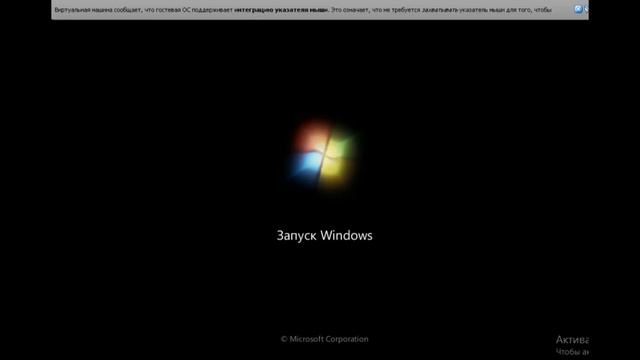Dismiss the mouse integration notification with the blue icon
Viewport: 640px width, 360px height.
pyautogui.click(x=578, y=9)
